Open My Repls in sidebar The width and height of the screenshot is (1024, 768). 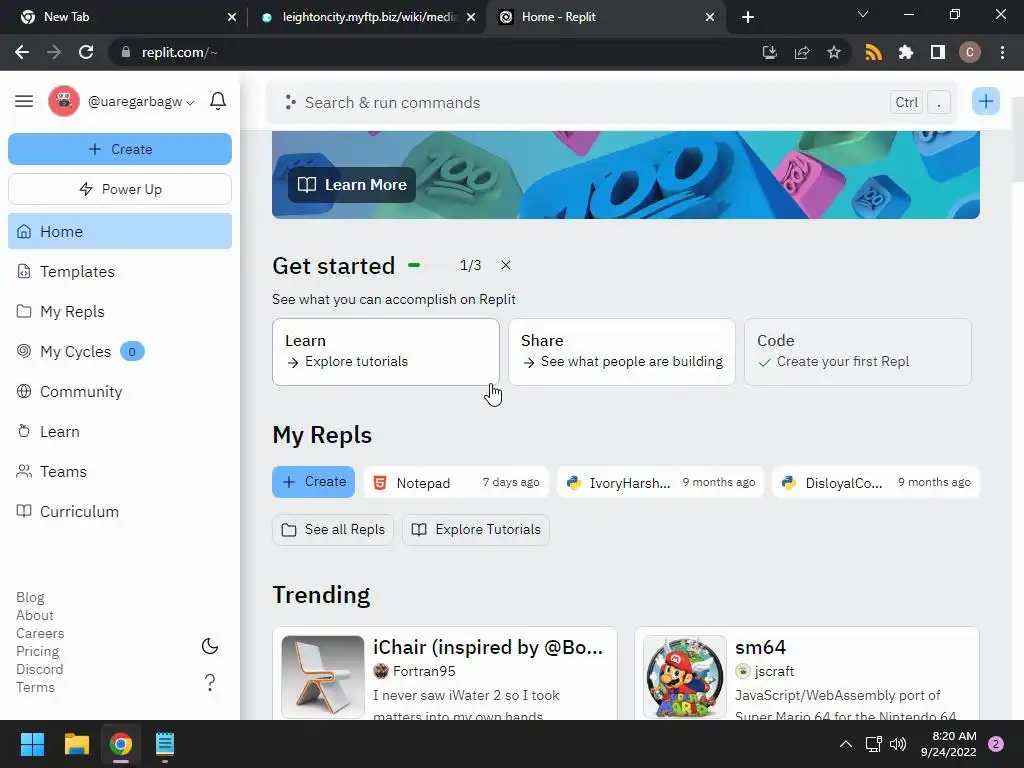[120, 312]
